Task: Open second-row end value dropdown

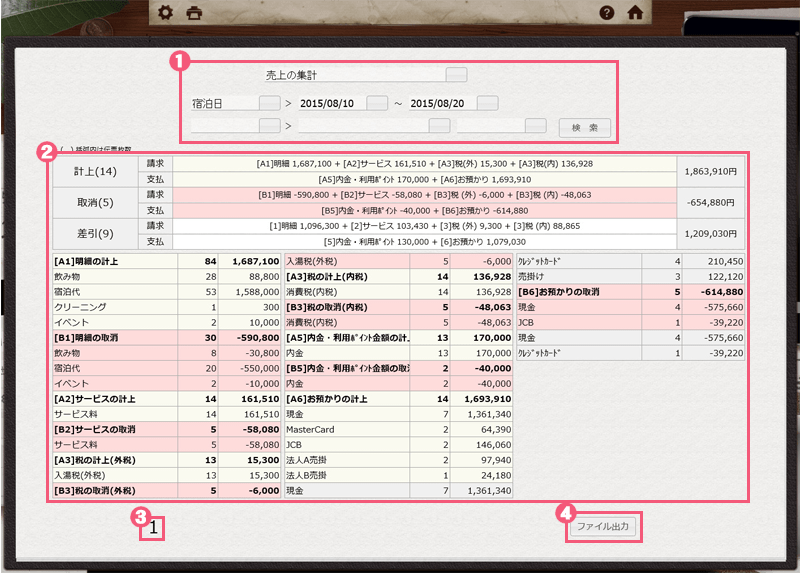Action: click(536, 126)
